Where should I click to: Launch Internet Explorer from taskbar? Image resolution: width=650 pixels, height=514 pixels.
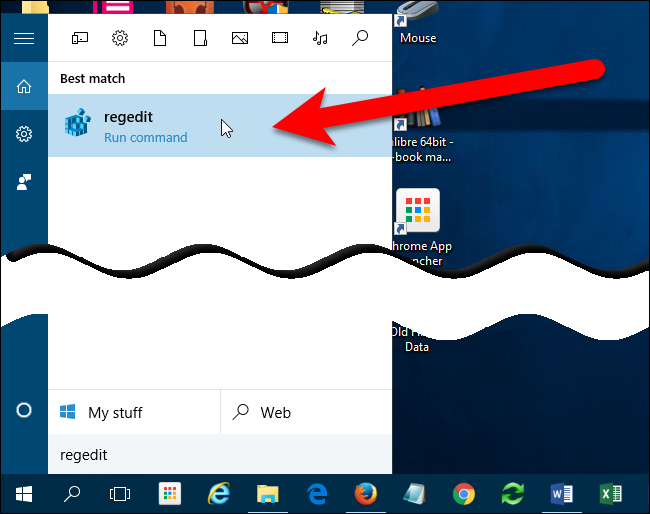click(219, 494)
